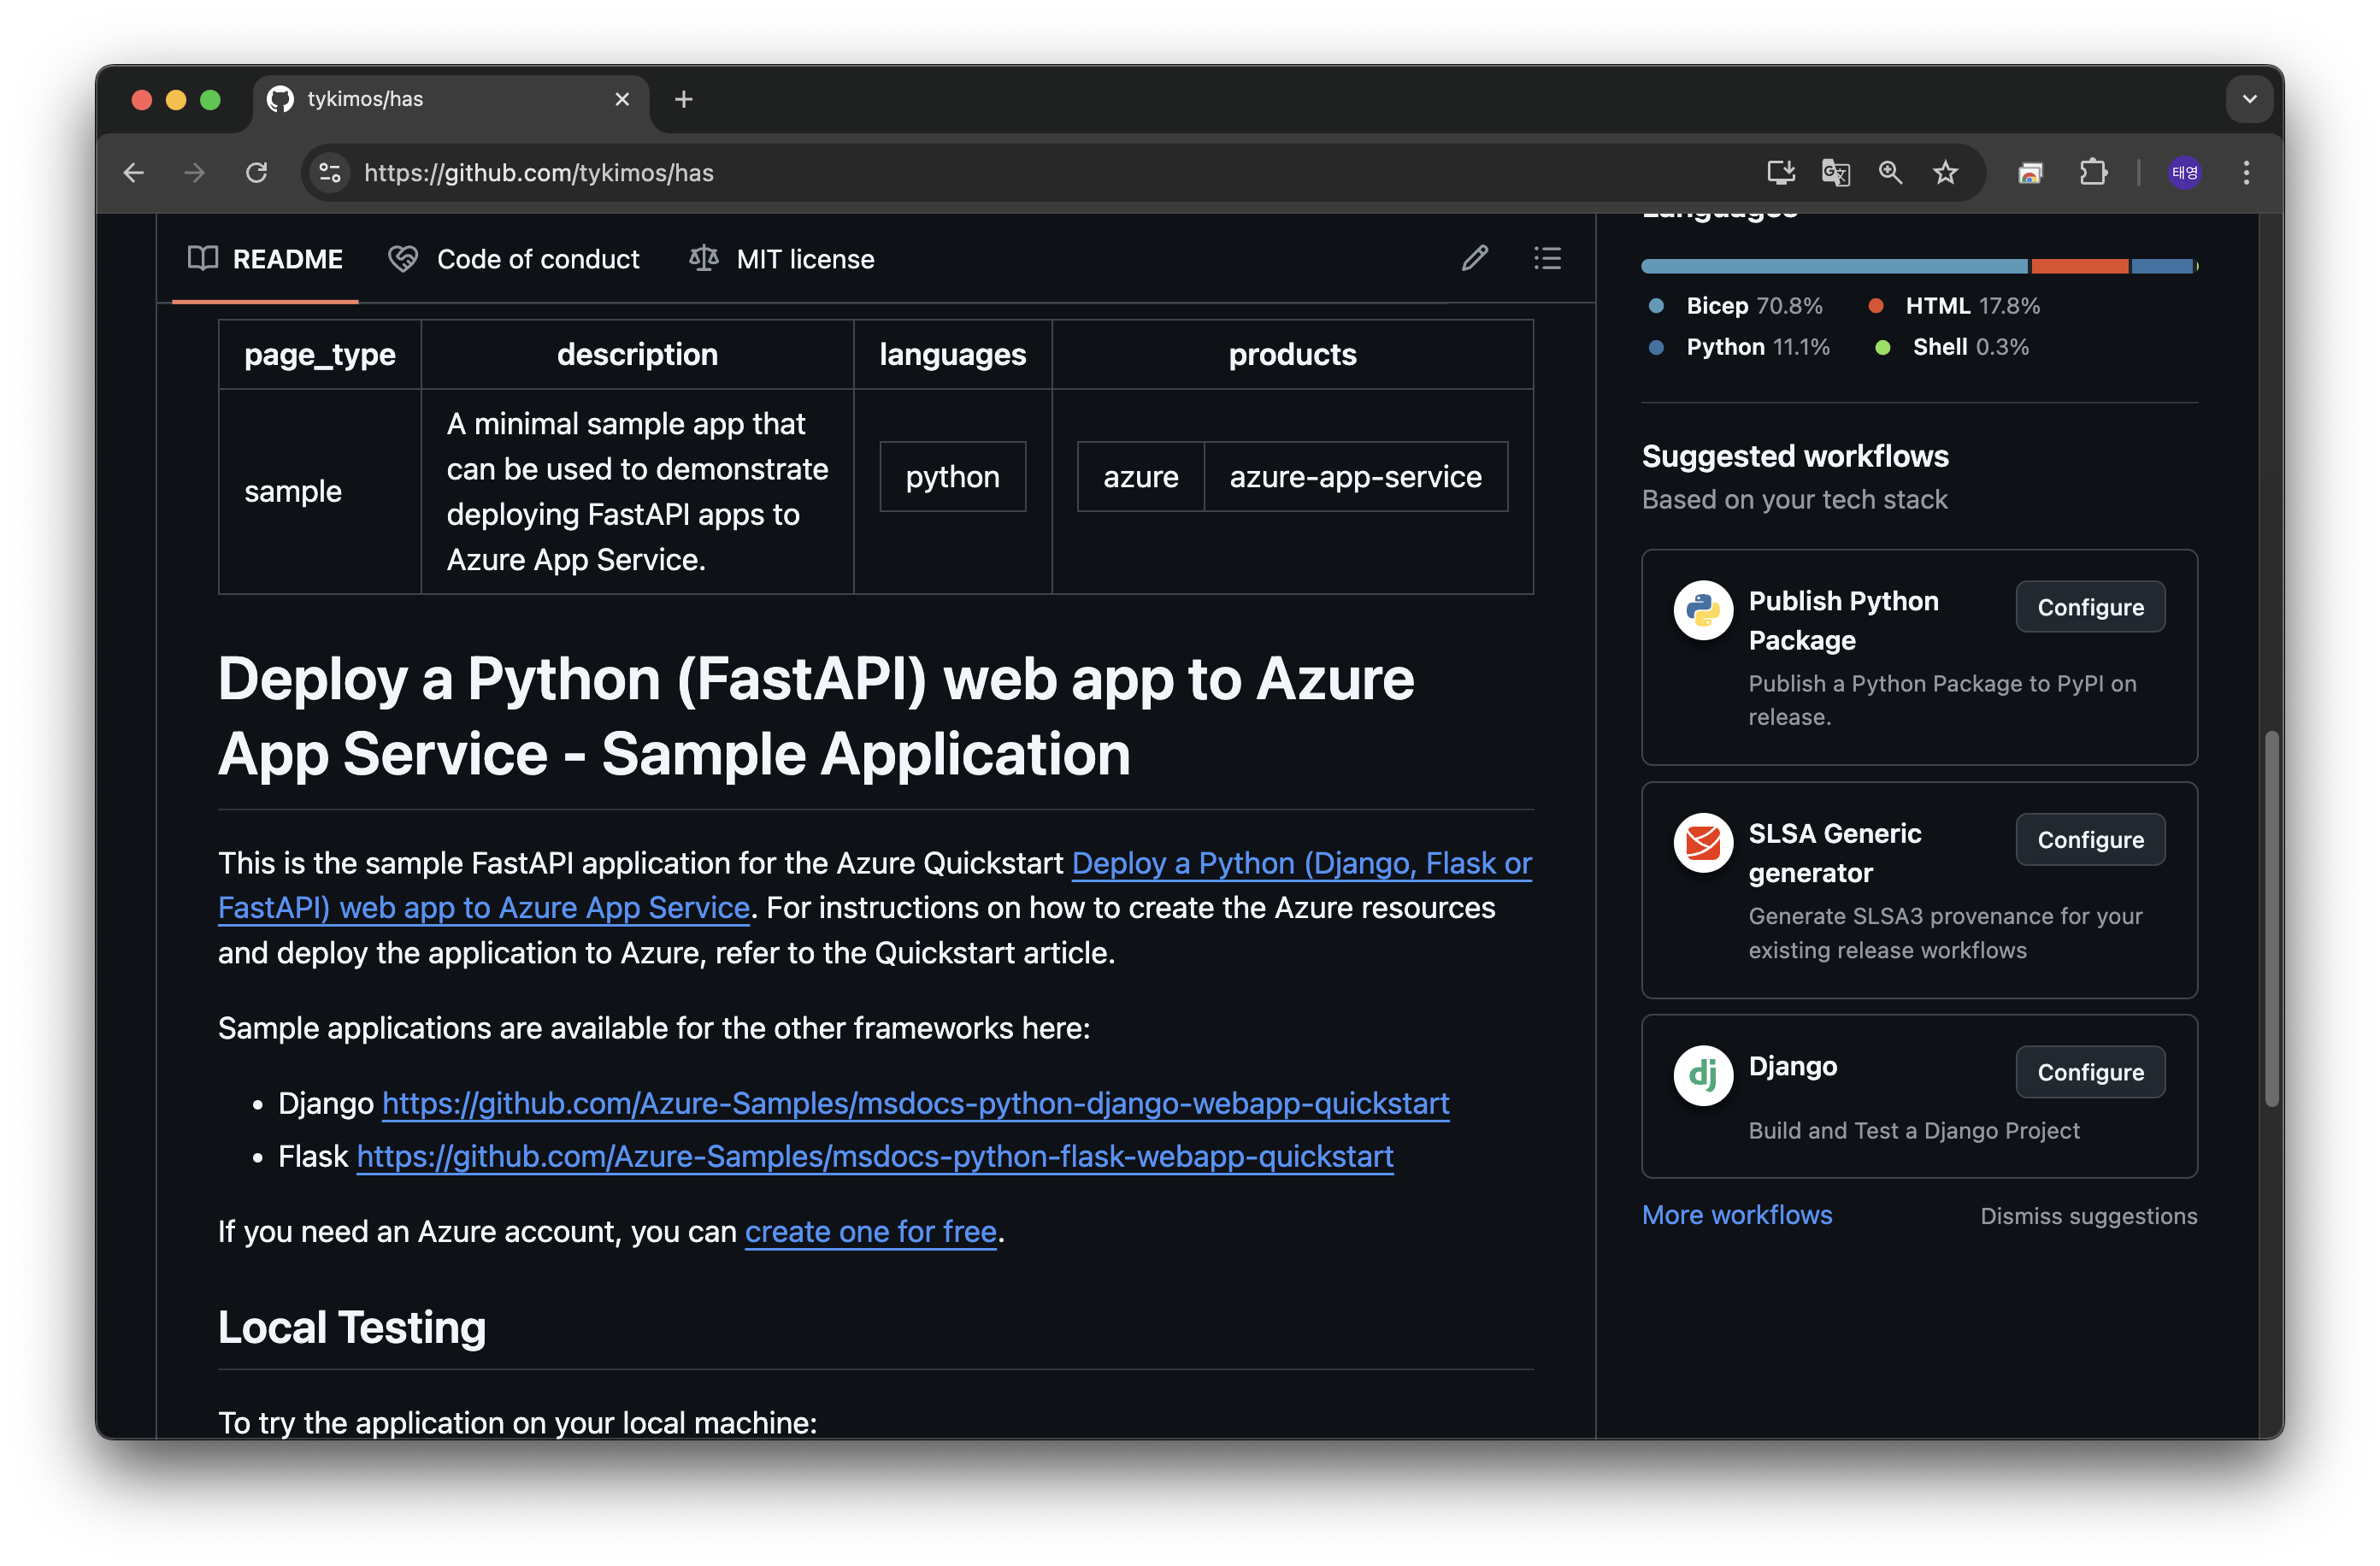The image size is (2380, 1566).
Task: Click the orange HTML segment of languages bar
Action: (x=2079, y=266)
